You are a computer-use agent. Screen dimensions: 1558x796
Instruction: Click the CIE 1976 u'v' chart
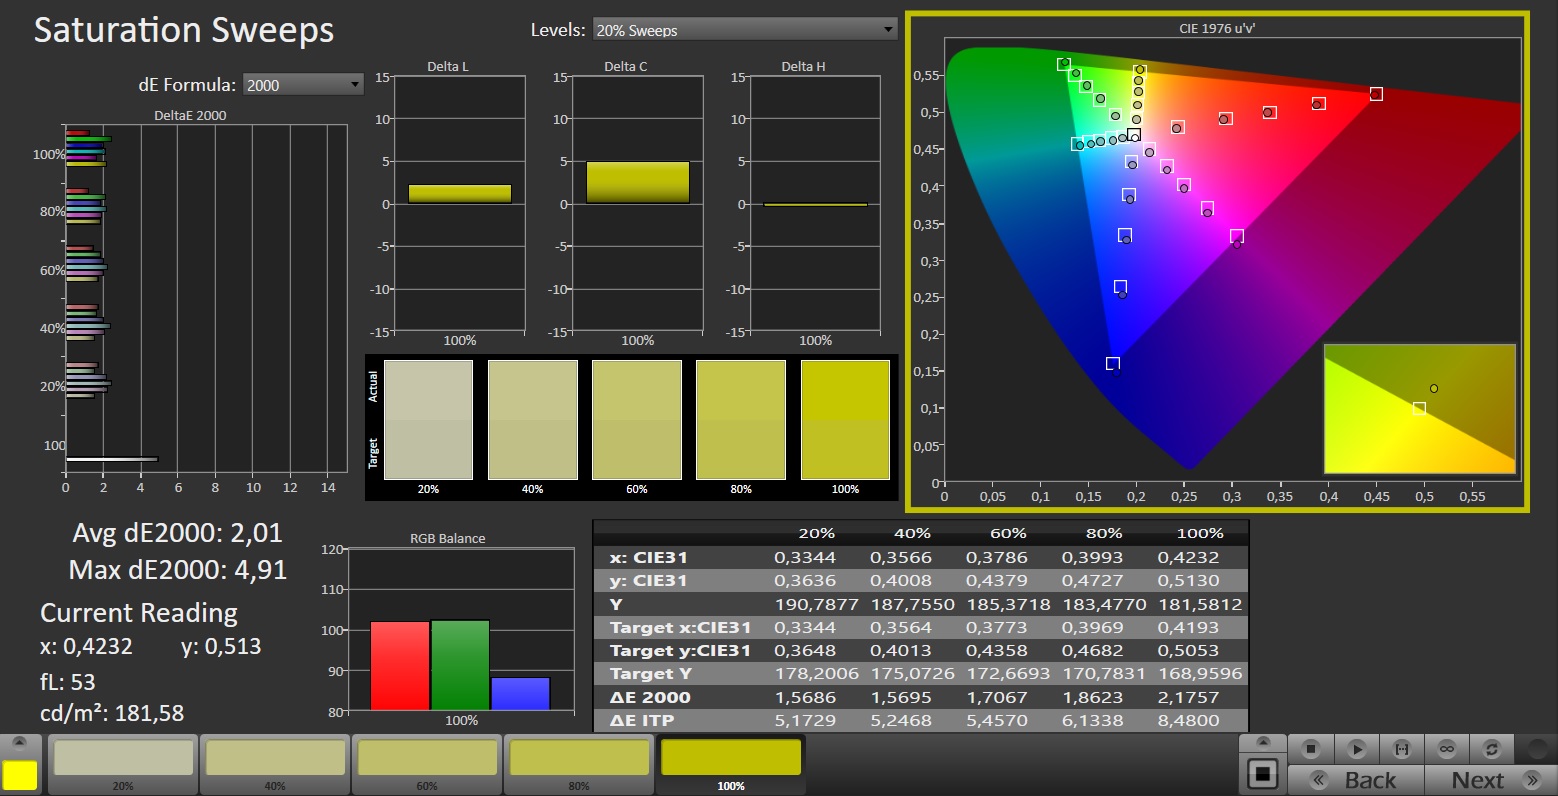1216,262
